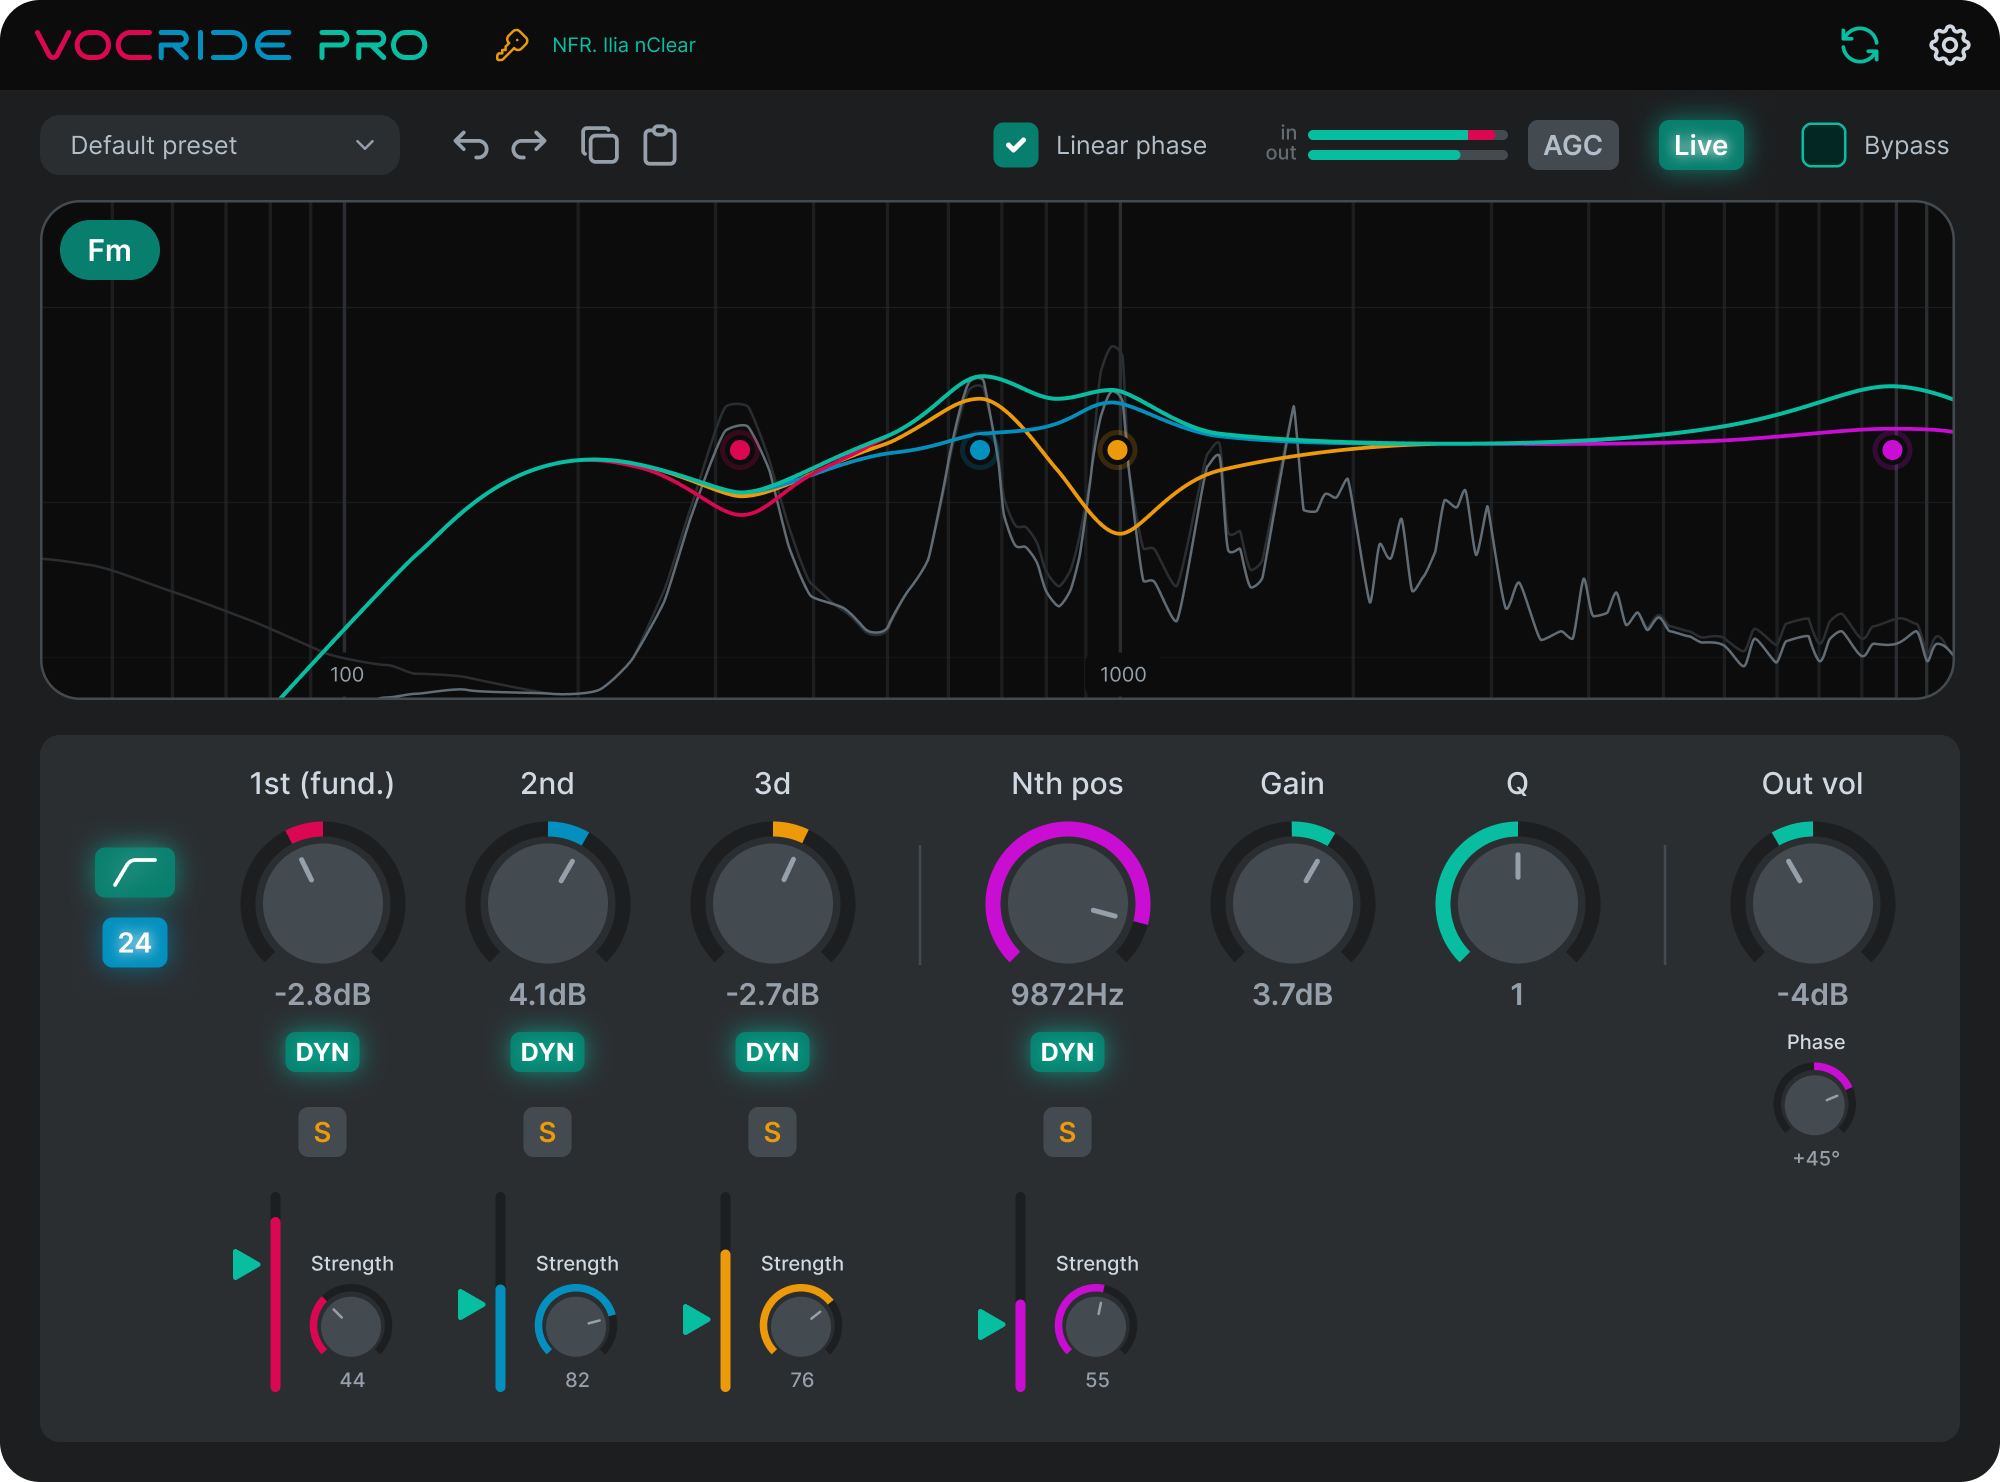Toggle DYN under Nth pos
Viewport: 2000px width, 1482px height.
click(1067, 1052)
